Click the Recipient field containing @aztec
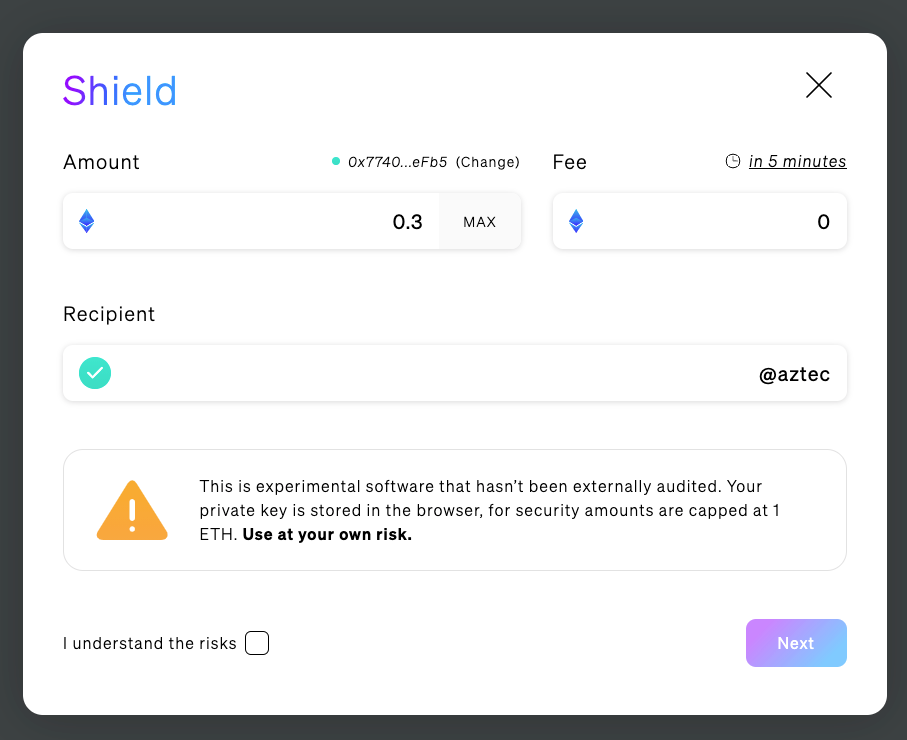 455,374
